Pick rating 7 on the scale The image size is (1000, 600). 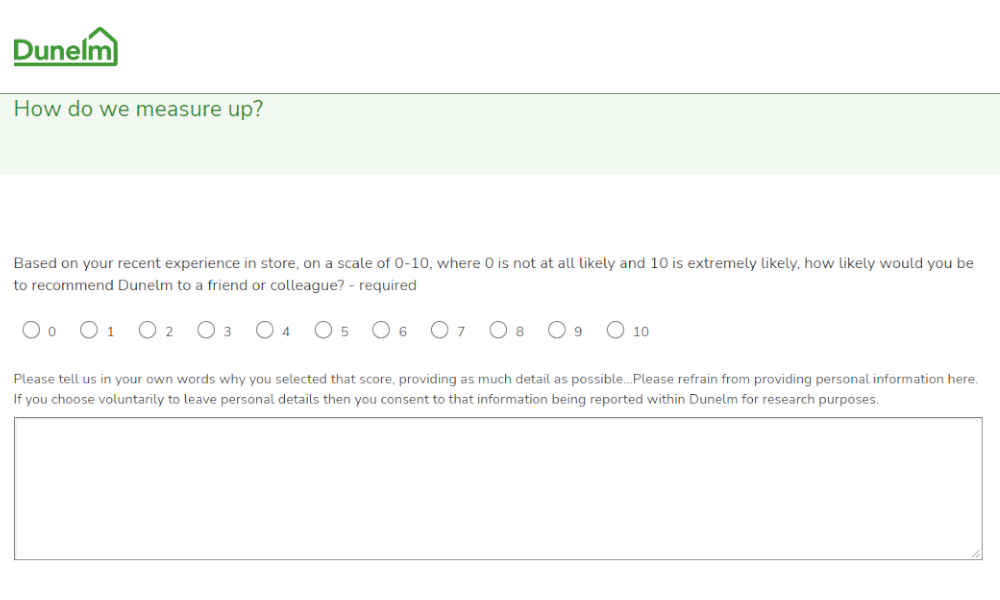(x=439, y=330)
